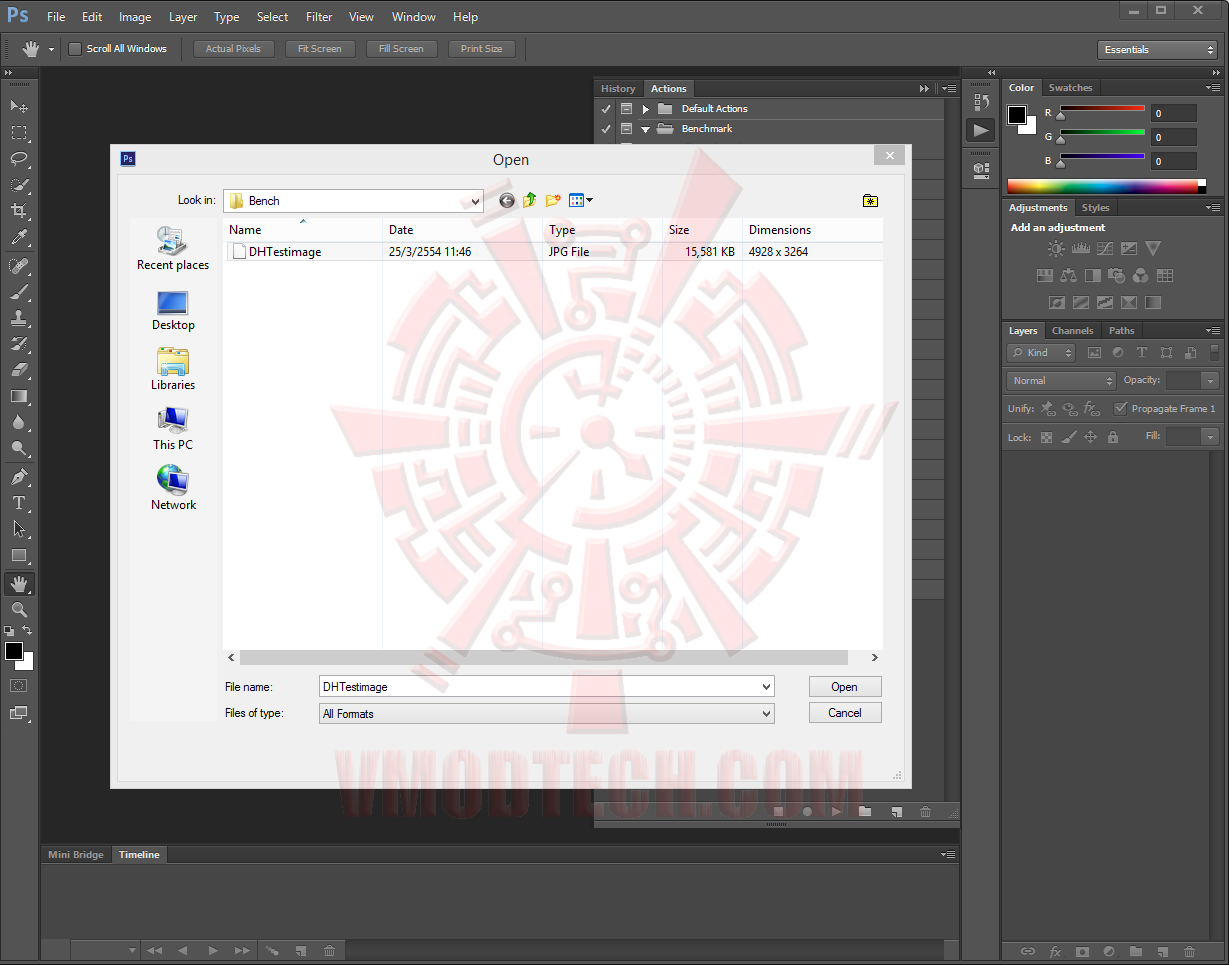Viewport: 1229px width, 965px height.
Task: Select the Spot Healing Brush tool
Action: 19,266
